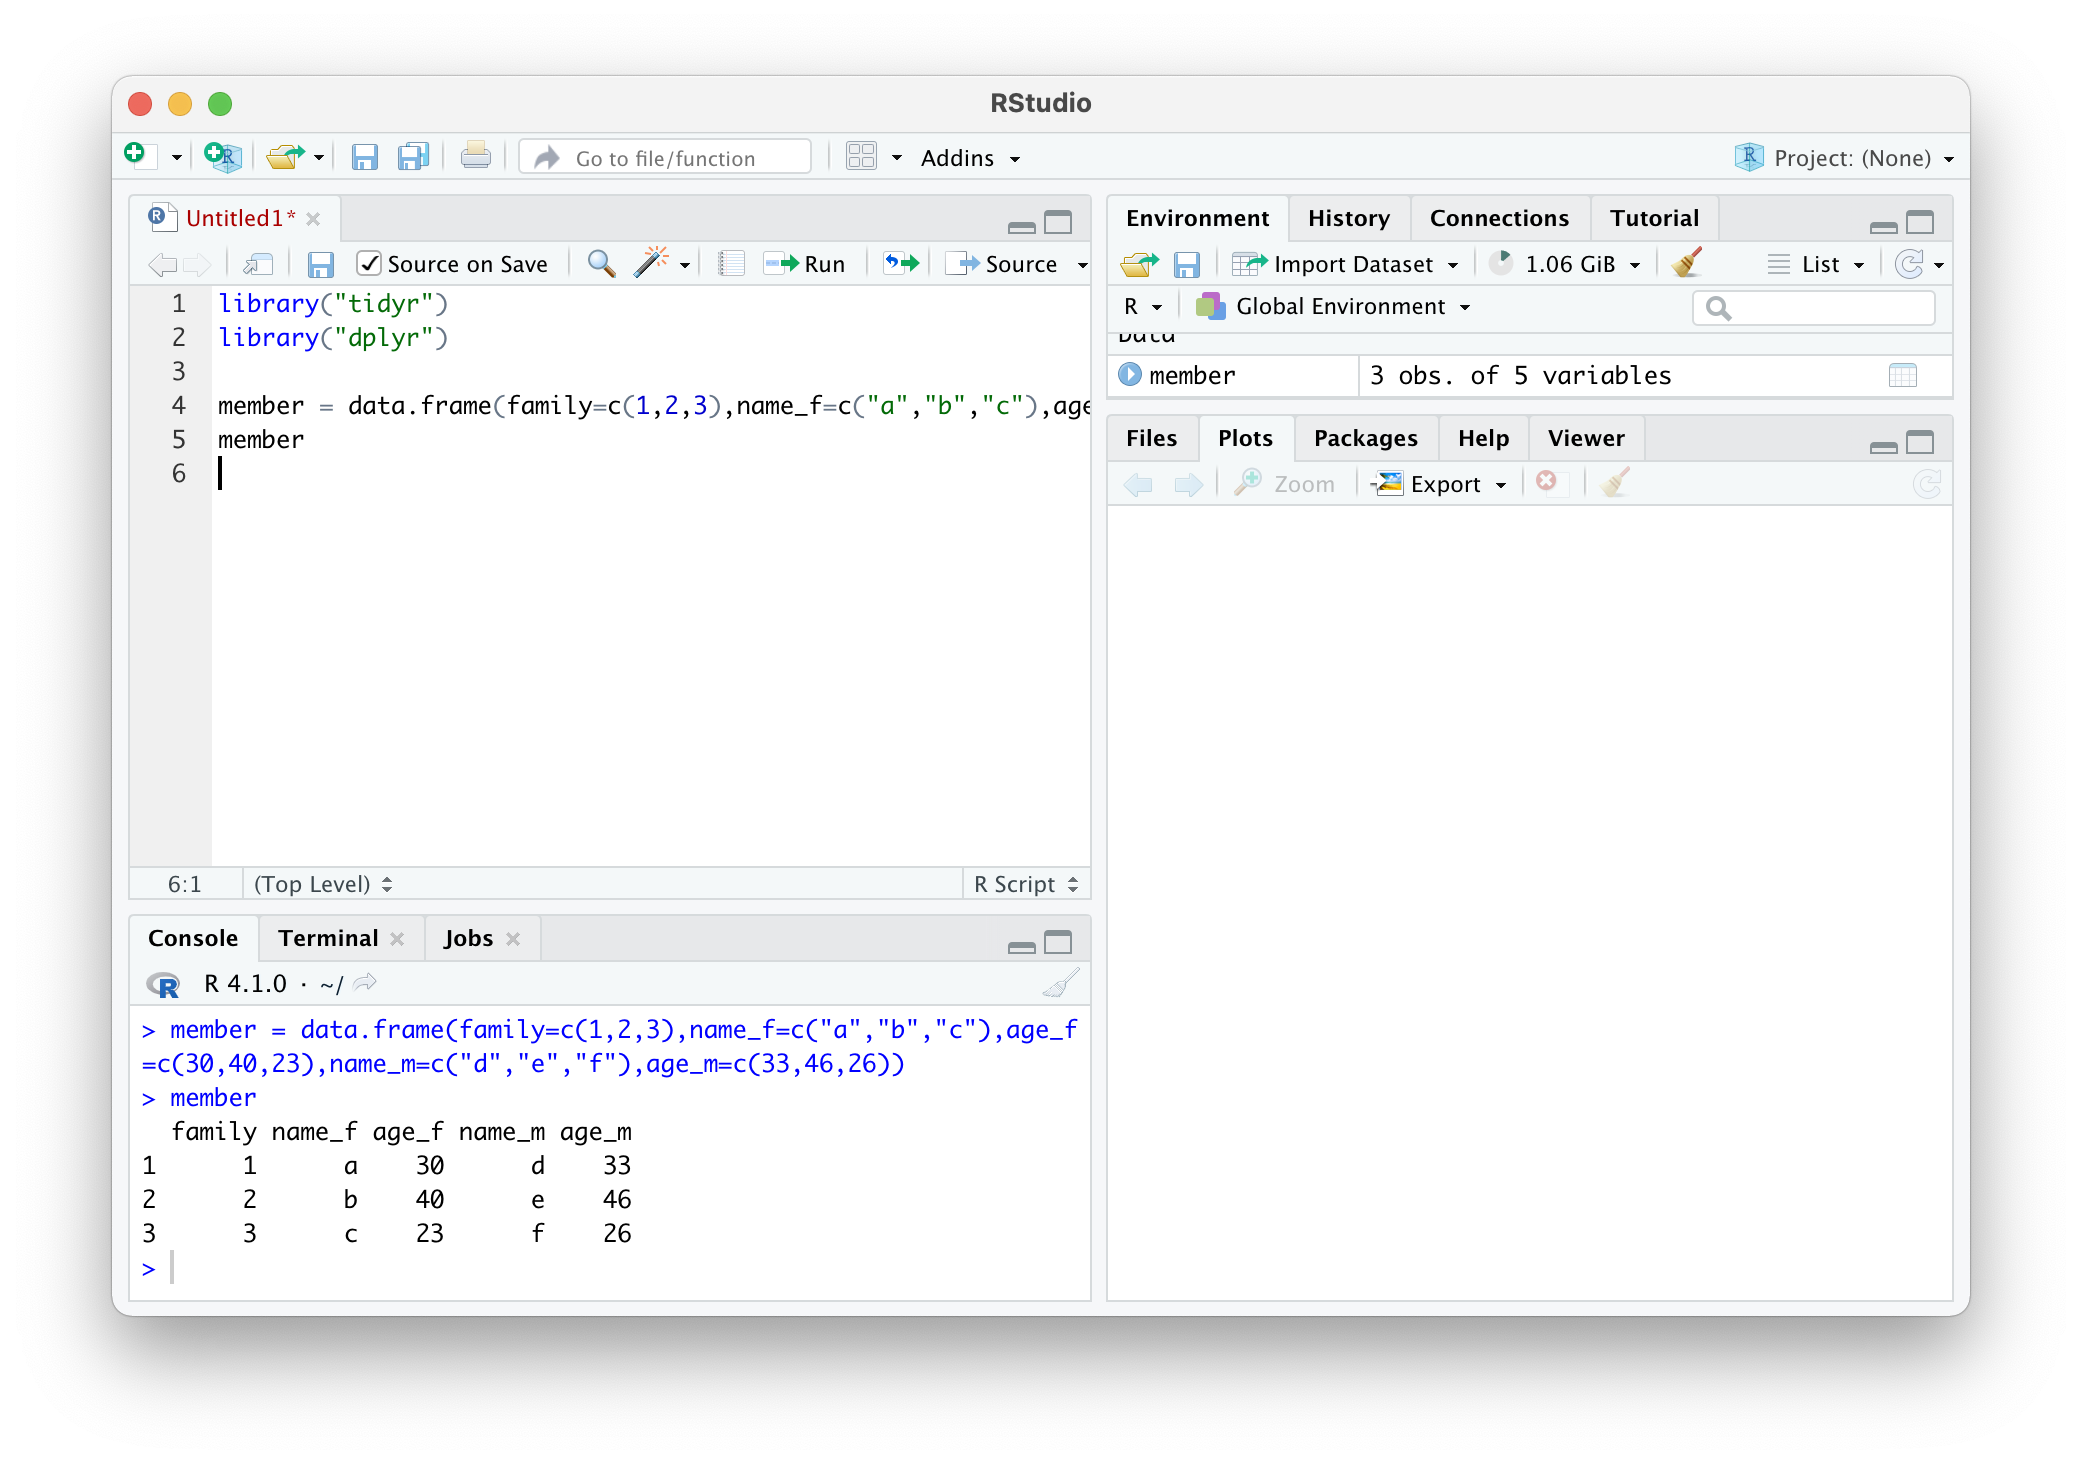
Task: Toggle Source on Save checkbox
Action: pos(369,263)
